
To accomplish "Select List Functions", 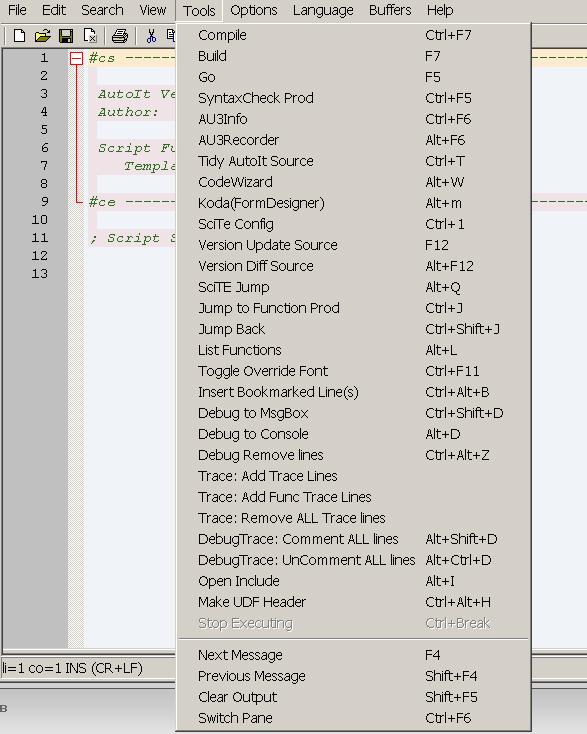I will 353,350.
